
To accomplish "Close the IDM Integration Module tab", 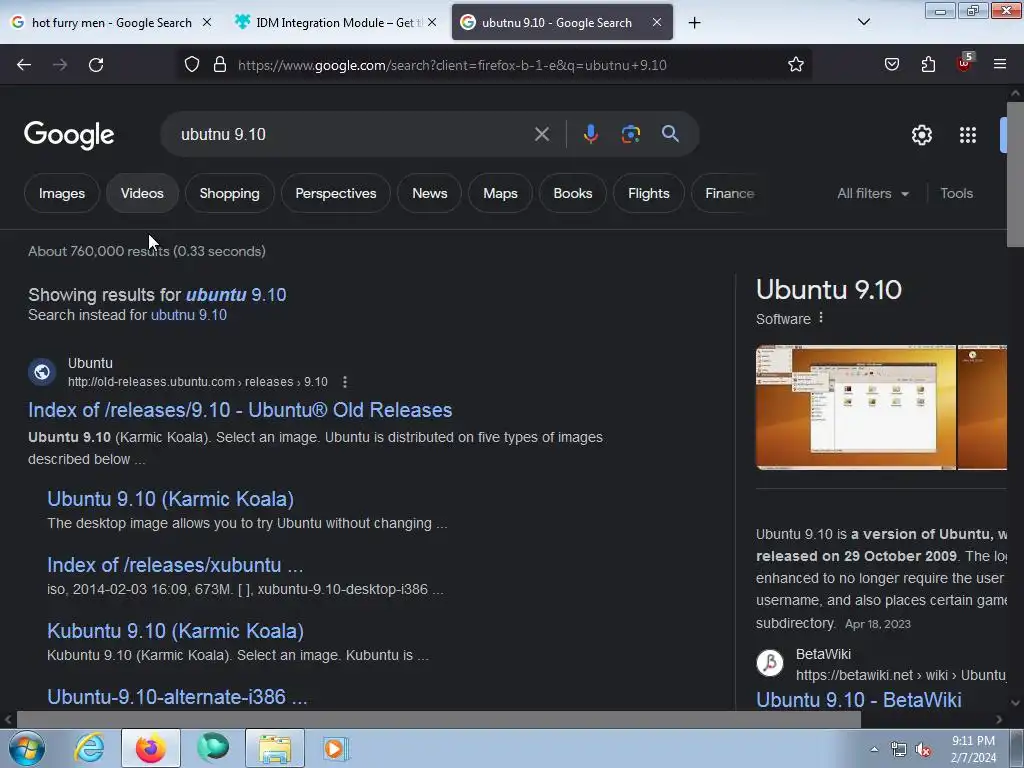I will click(432, 22).
